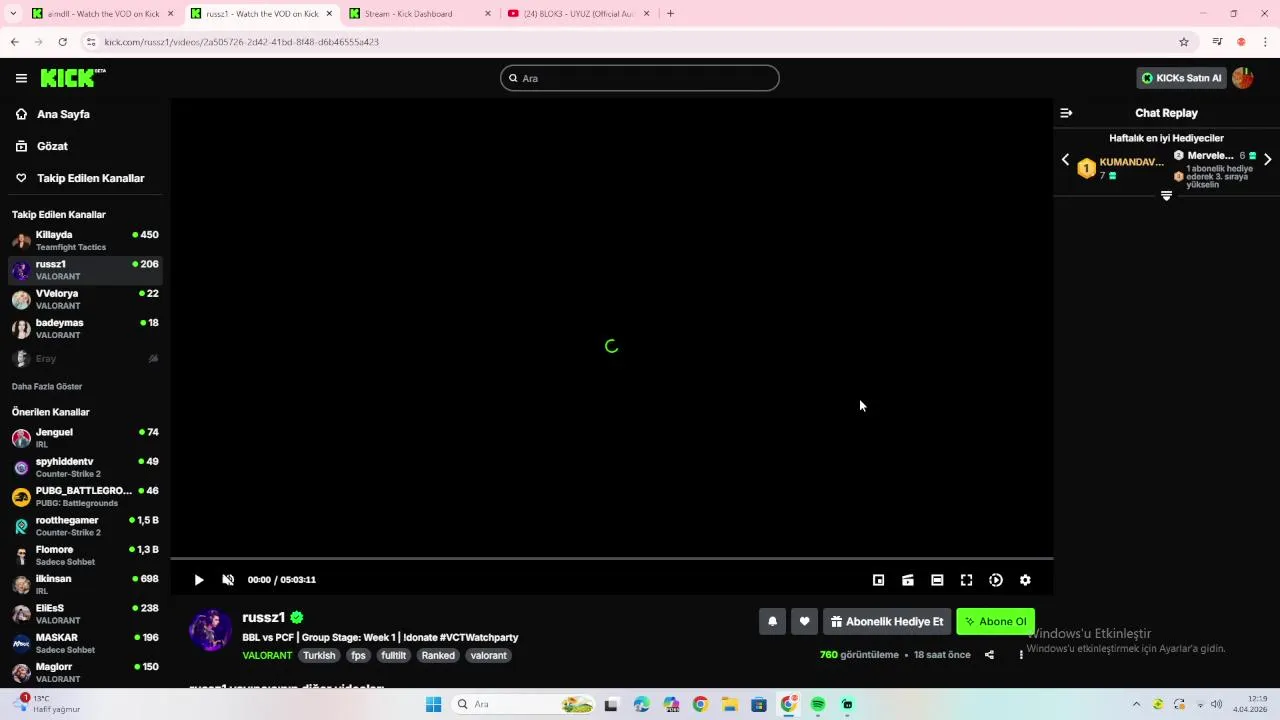Open MASKAR channel

pyautogui.click(x=85, y=643)
